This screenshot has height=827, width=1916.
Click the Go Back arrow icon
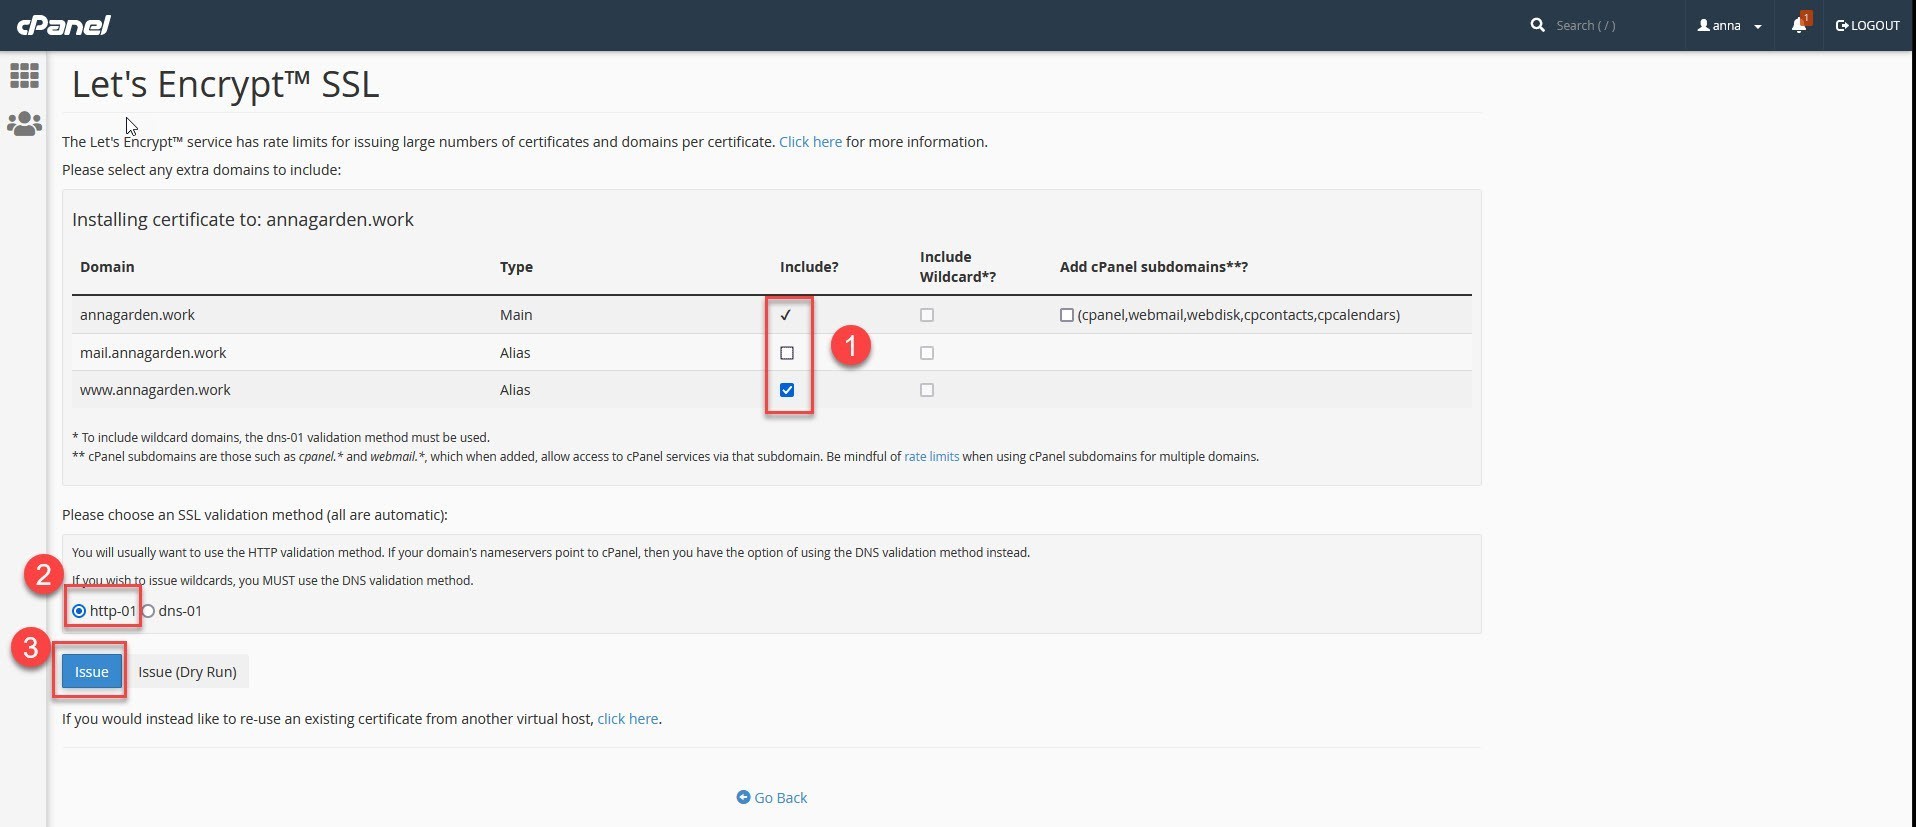pos(743,797)
